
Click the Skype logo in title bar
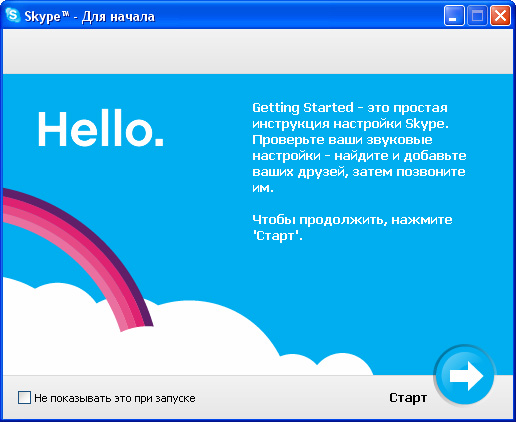(x=13, y=16)
